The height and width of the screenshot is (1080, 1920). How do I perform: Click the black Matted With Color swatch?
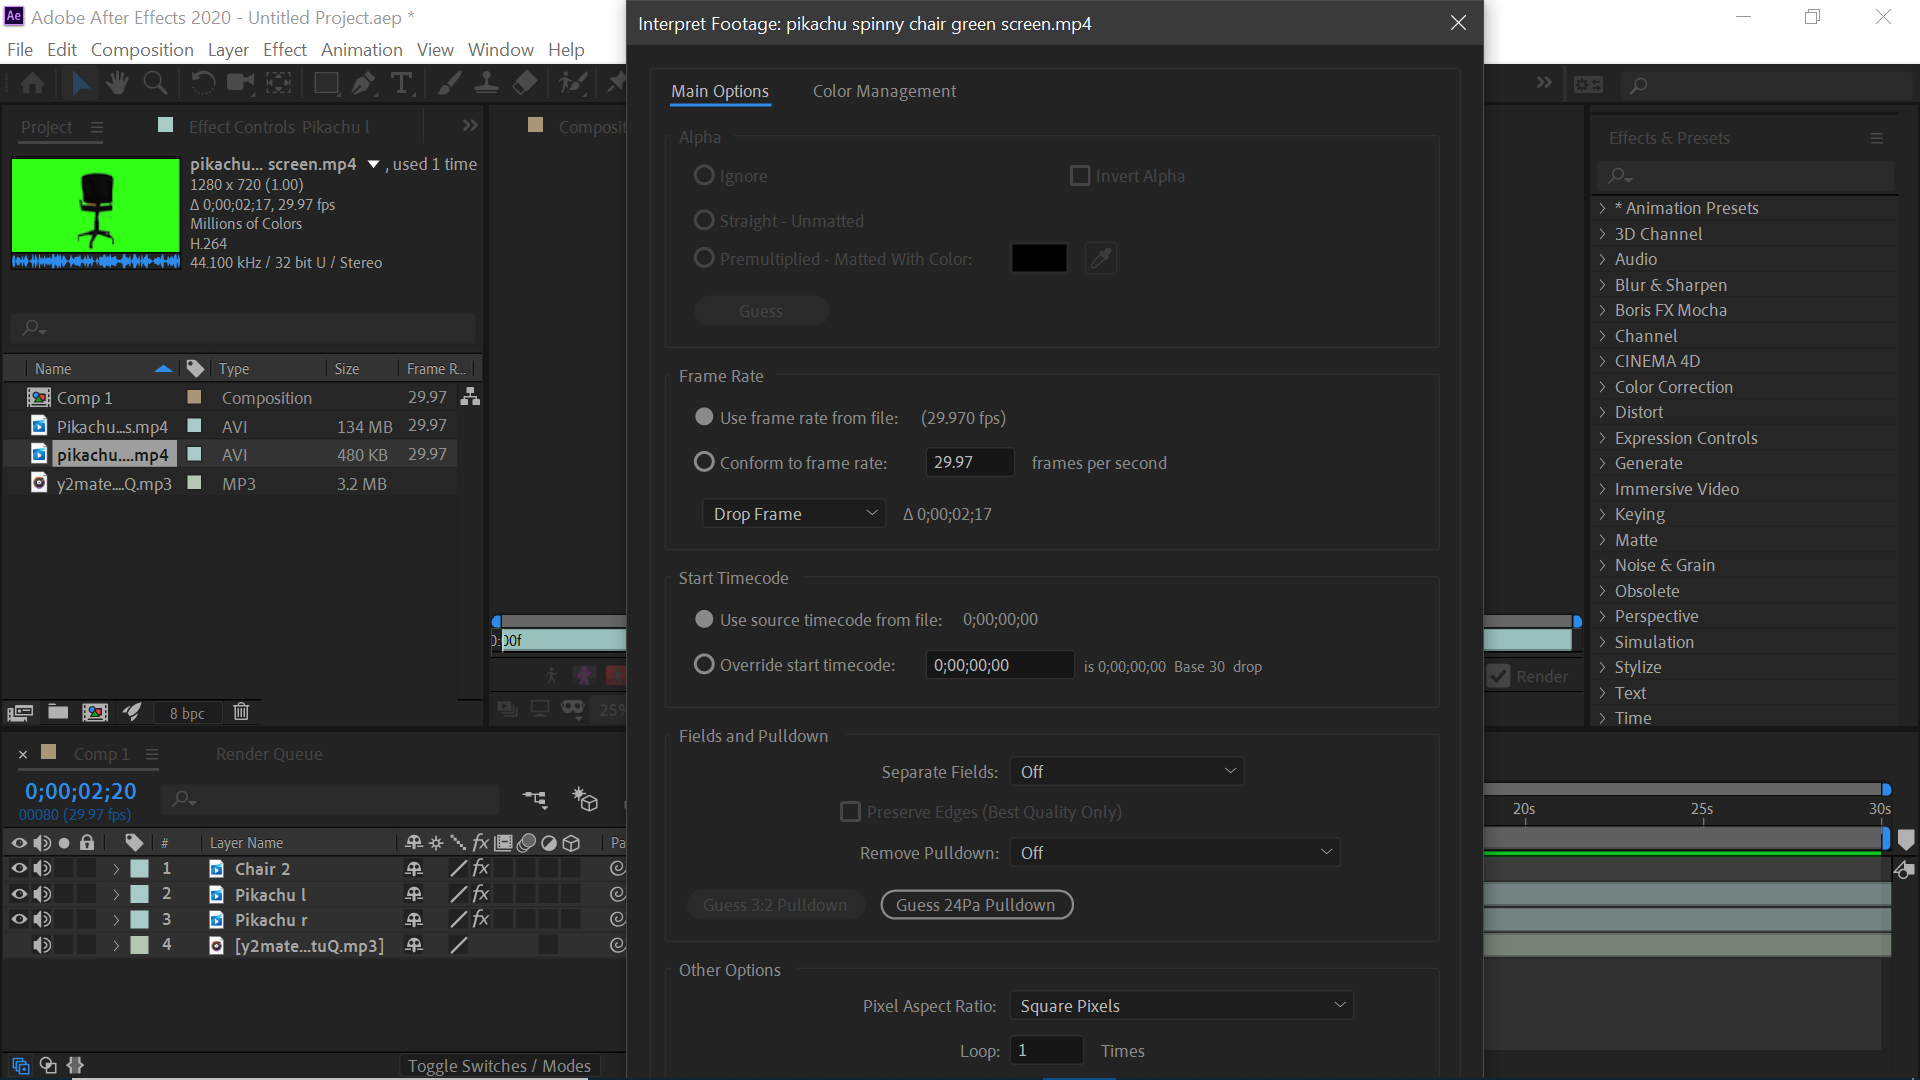[x=1039, y=258]
